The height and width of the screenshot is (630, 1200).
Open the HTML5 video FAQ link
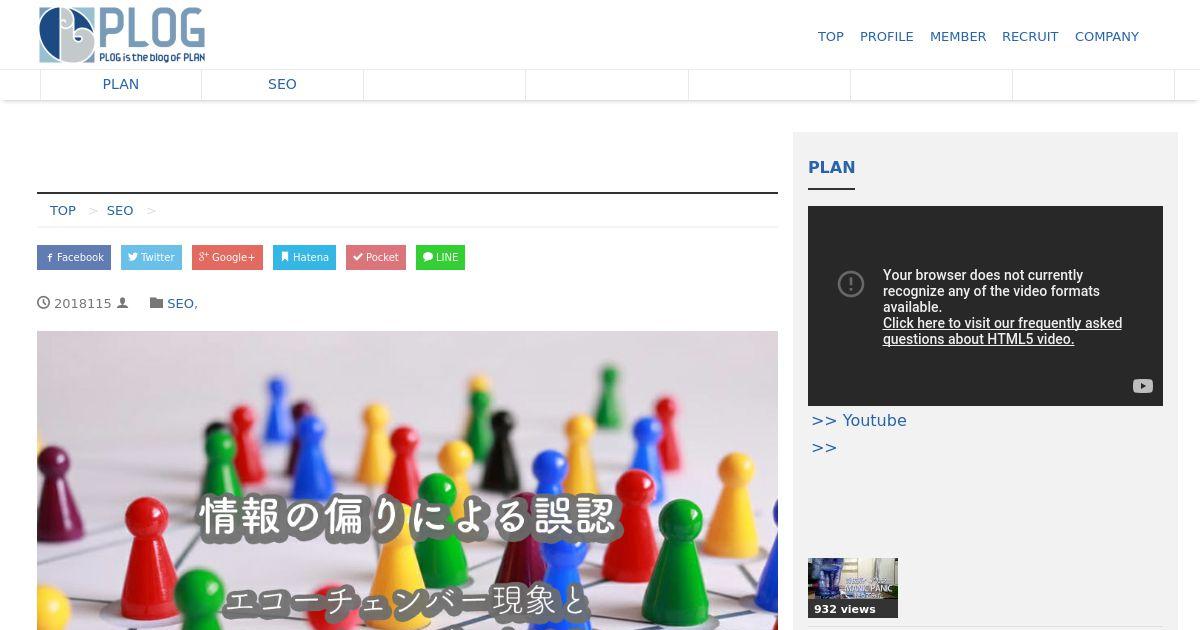click(x=1002, y=331)
